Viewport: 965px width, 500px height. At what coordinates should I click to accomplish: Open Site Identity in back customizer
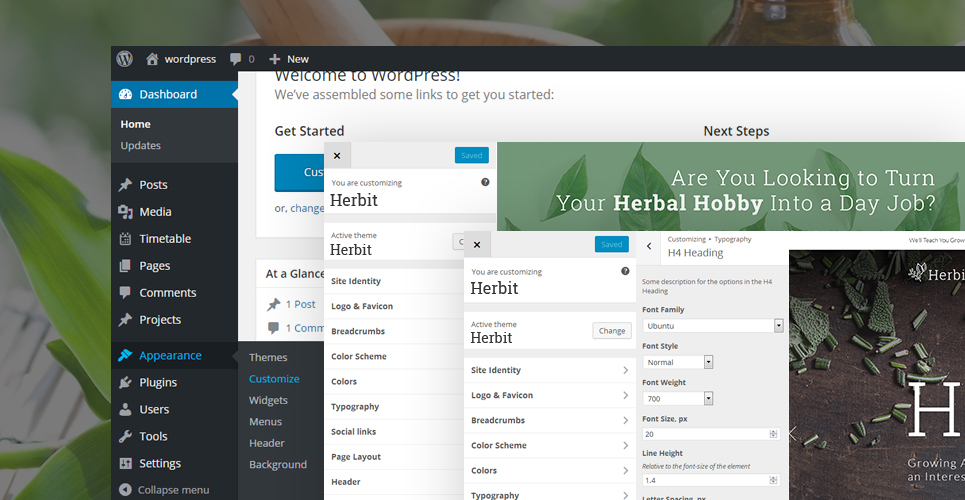pyautogui.click(x=394, y=281)
